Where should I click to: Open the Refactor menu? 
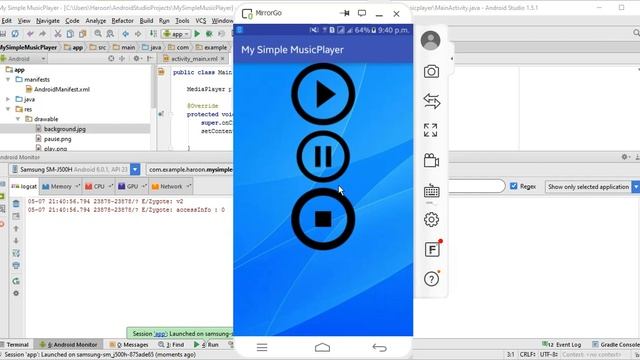[122, 20]
